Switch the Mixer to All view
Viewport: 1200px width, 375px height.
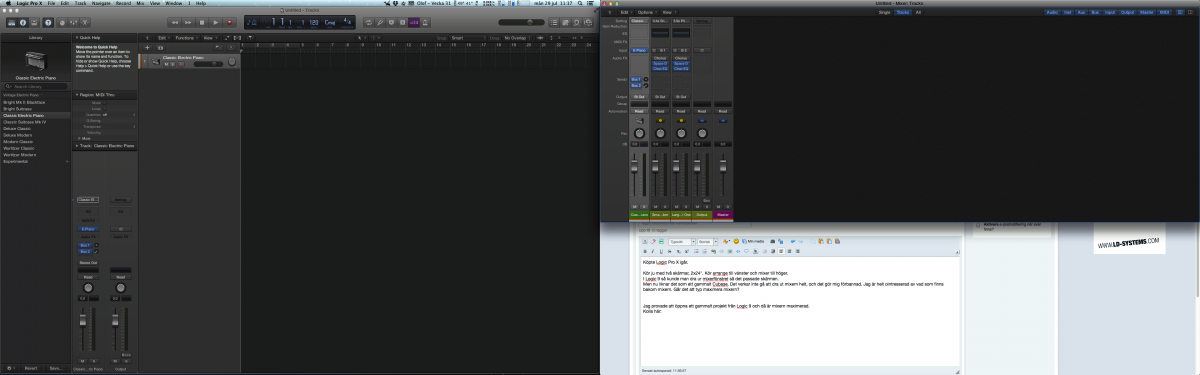(918, 12)
